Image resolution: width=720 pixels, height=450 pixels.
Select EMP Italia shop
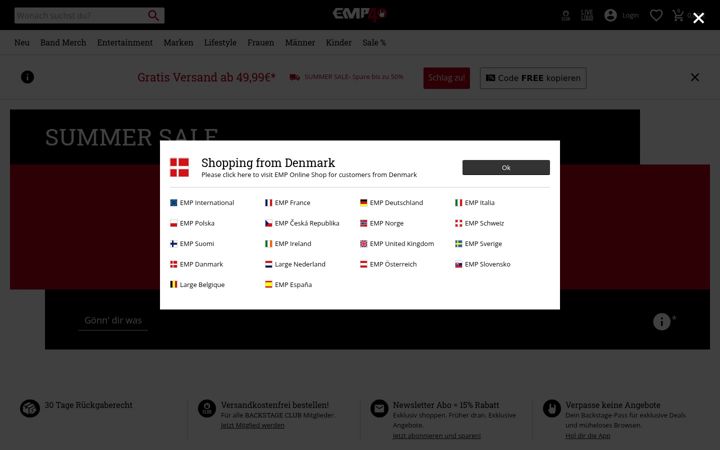pyautogui.click(x=475, y=202)
